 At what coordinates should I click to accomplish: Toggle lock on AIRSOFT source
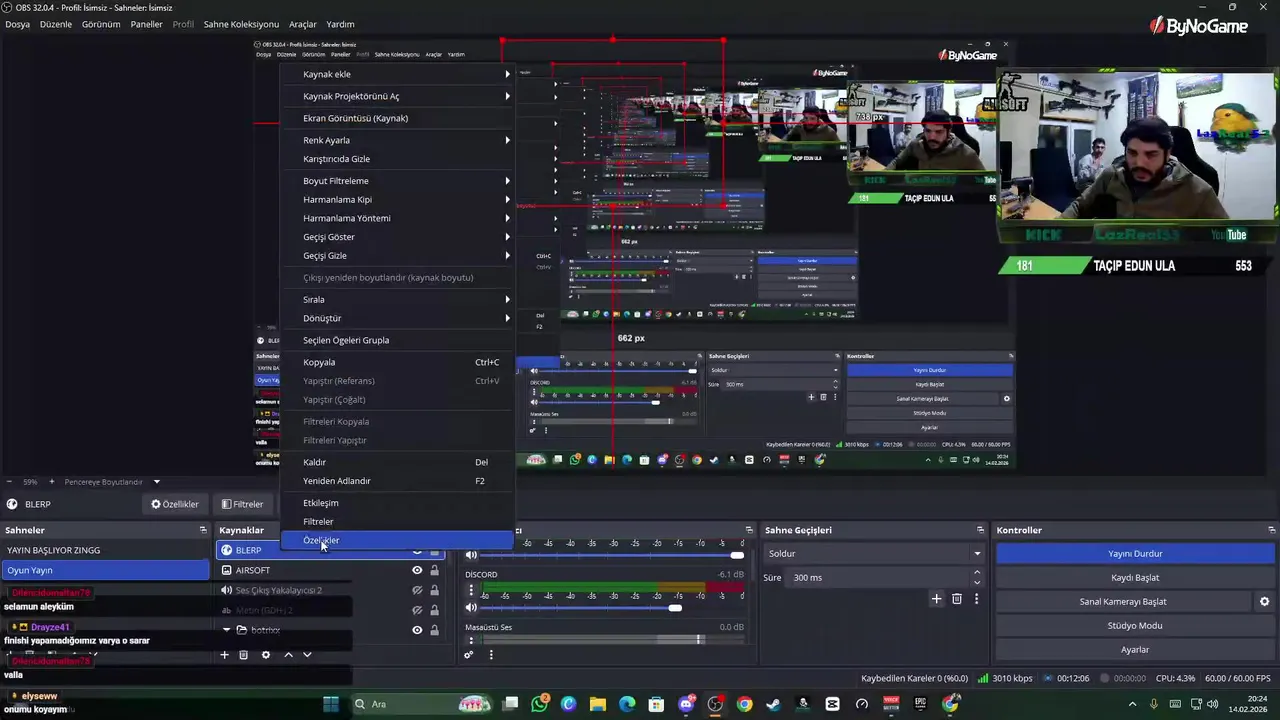pos(434,570)
